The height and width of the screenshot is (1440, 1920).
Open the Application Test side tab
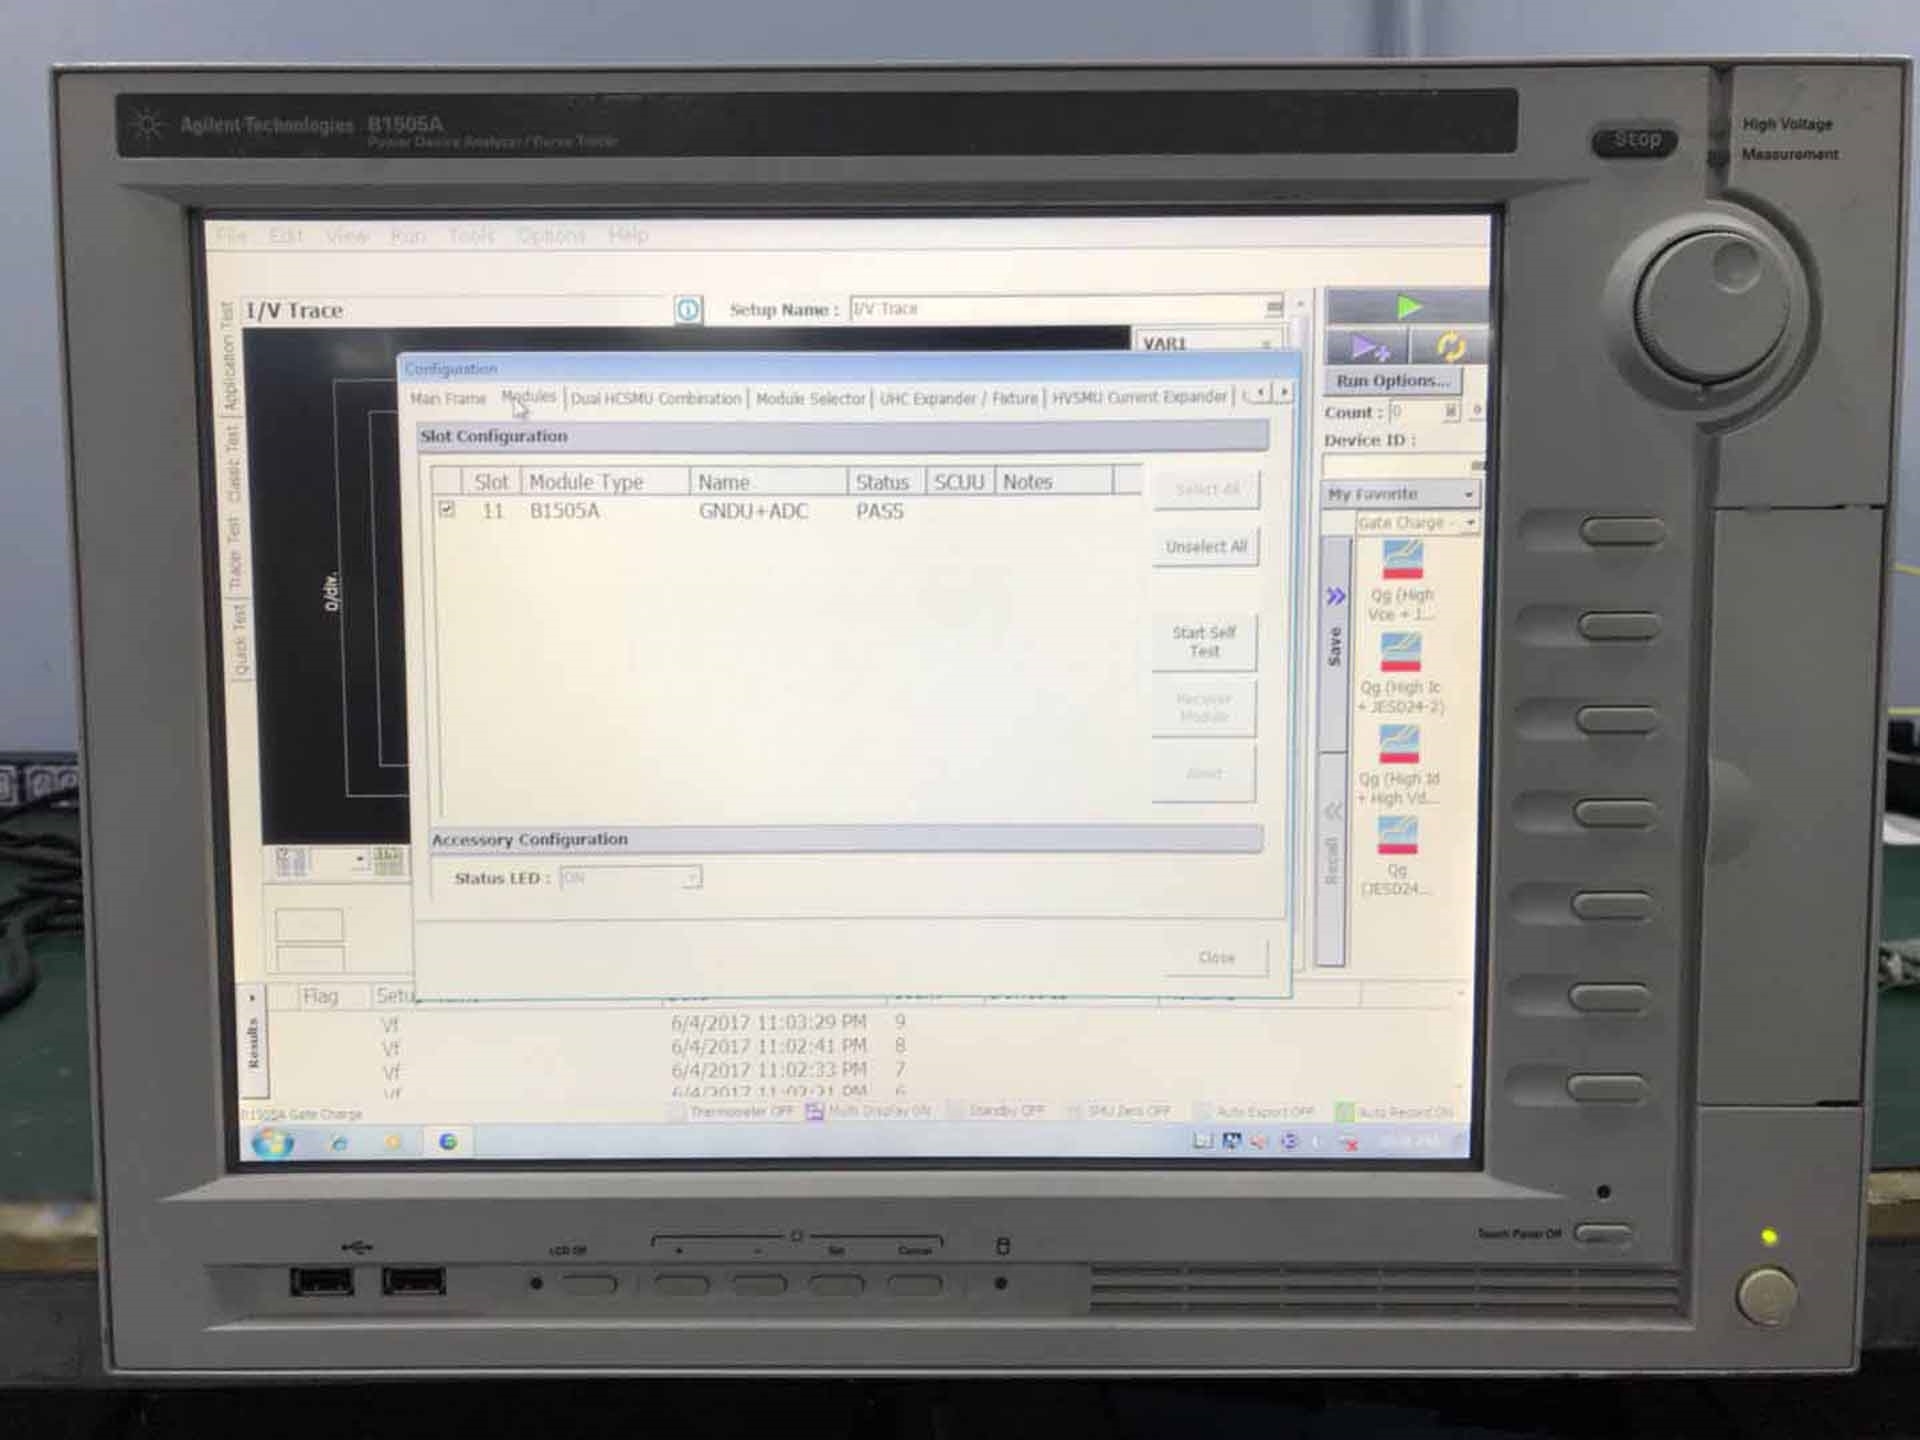pyautogui.click(x=229, y=356)
